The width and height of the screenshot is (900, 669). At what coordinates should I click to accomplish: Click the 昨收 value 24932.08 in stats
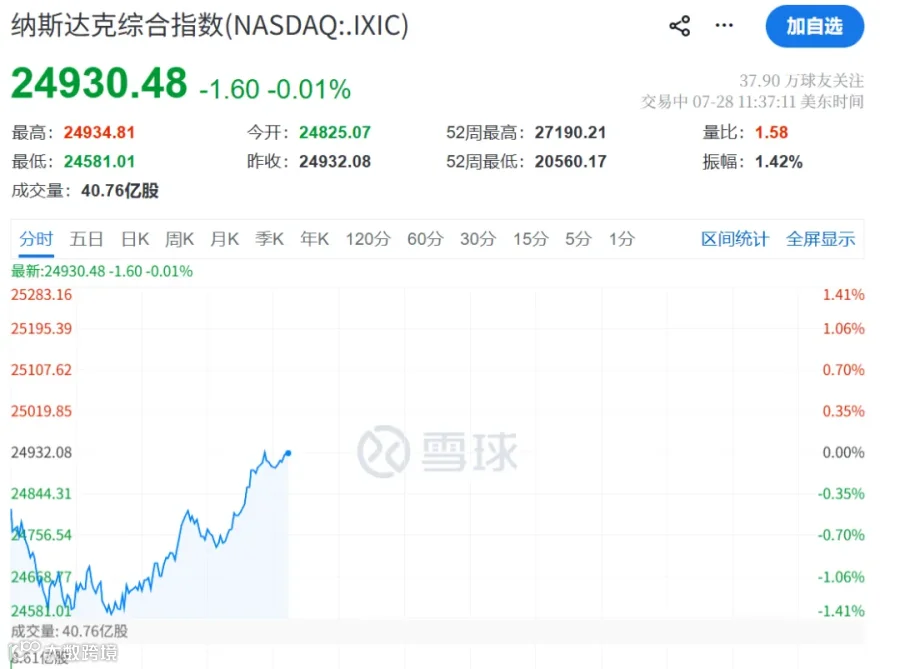[335, 161]
